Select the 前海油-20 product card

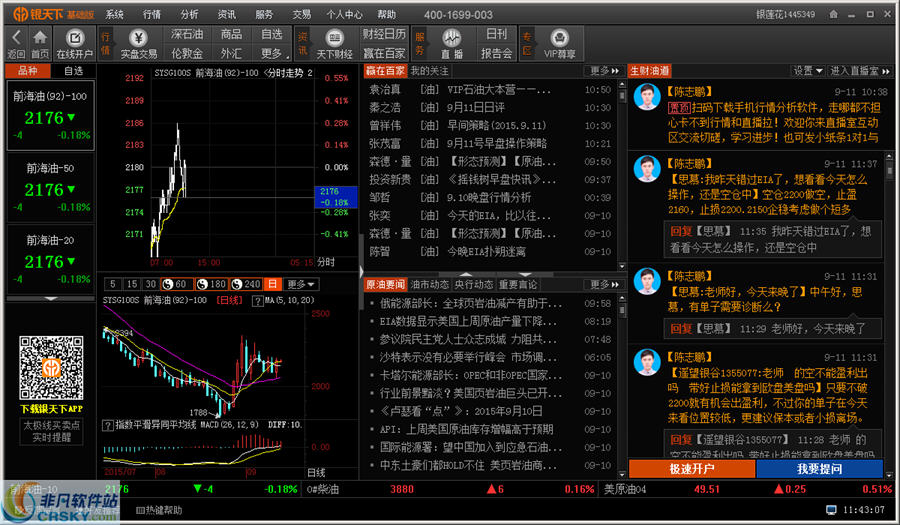(x=51, y=259)
